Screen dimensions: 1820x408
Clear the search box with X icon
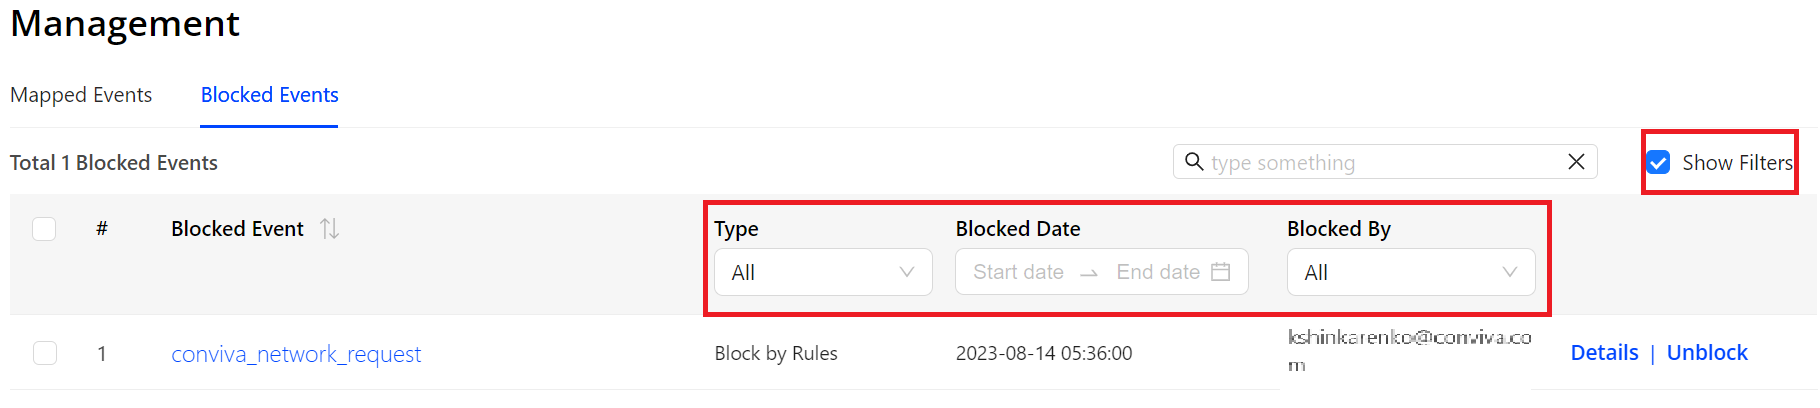pos(1576,161)
